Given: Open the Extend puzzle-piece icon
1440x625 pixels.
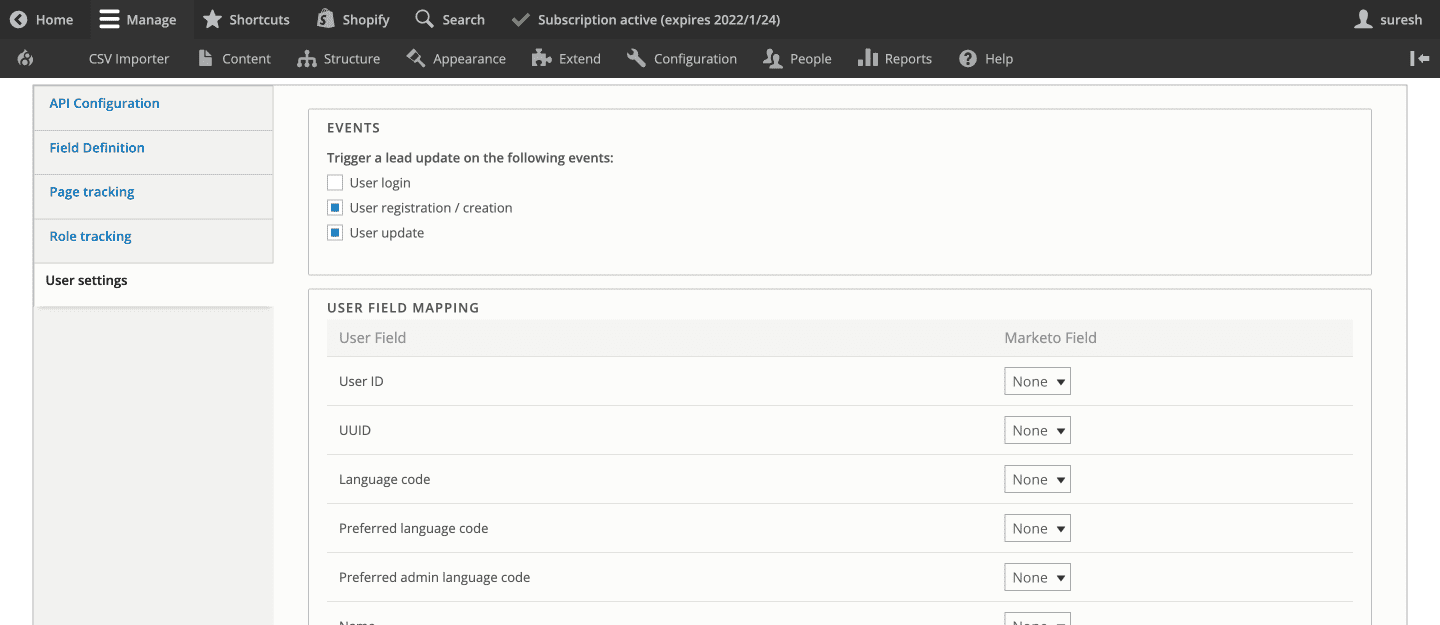Looking at the screenshot, I should [x=541, y=59].
